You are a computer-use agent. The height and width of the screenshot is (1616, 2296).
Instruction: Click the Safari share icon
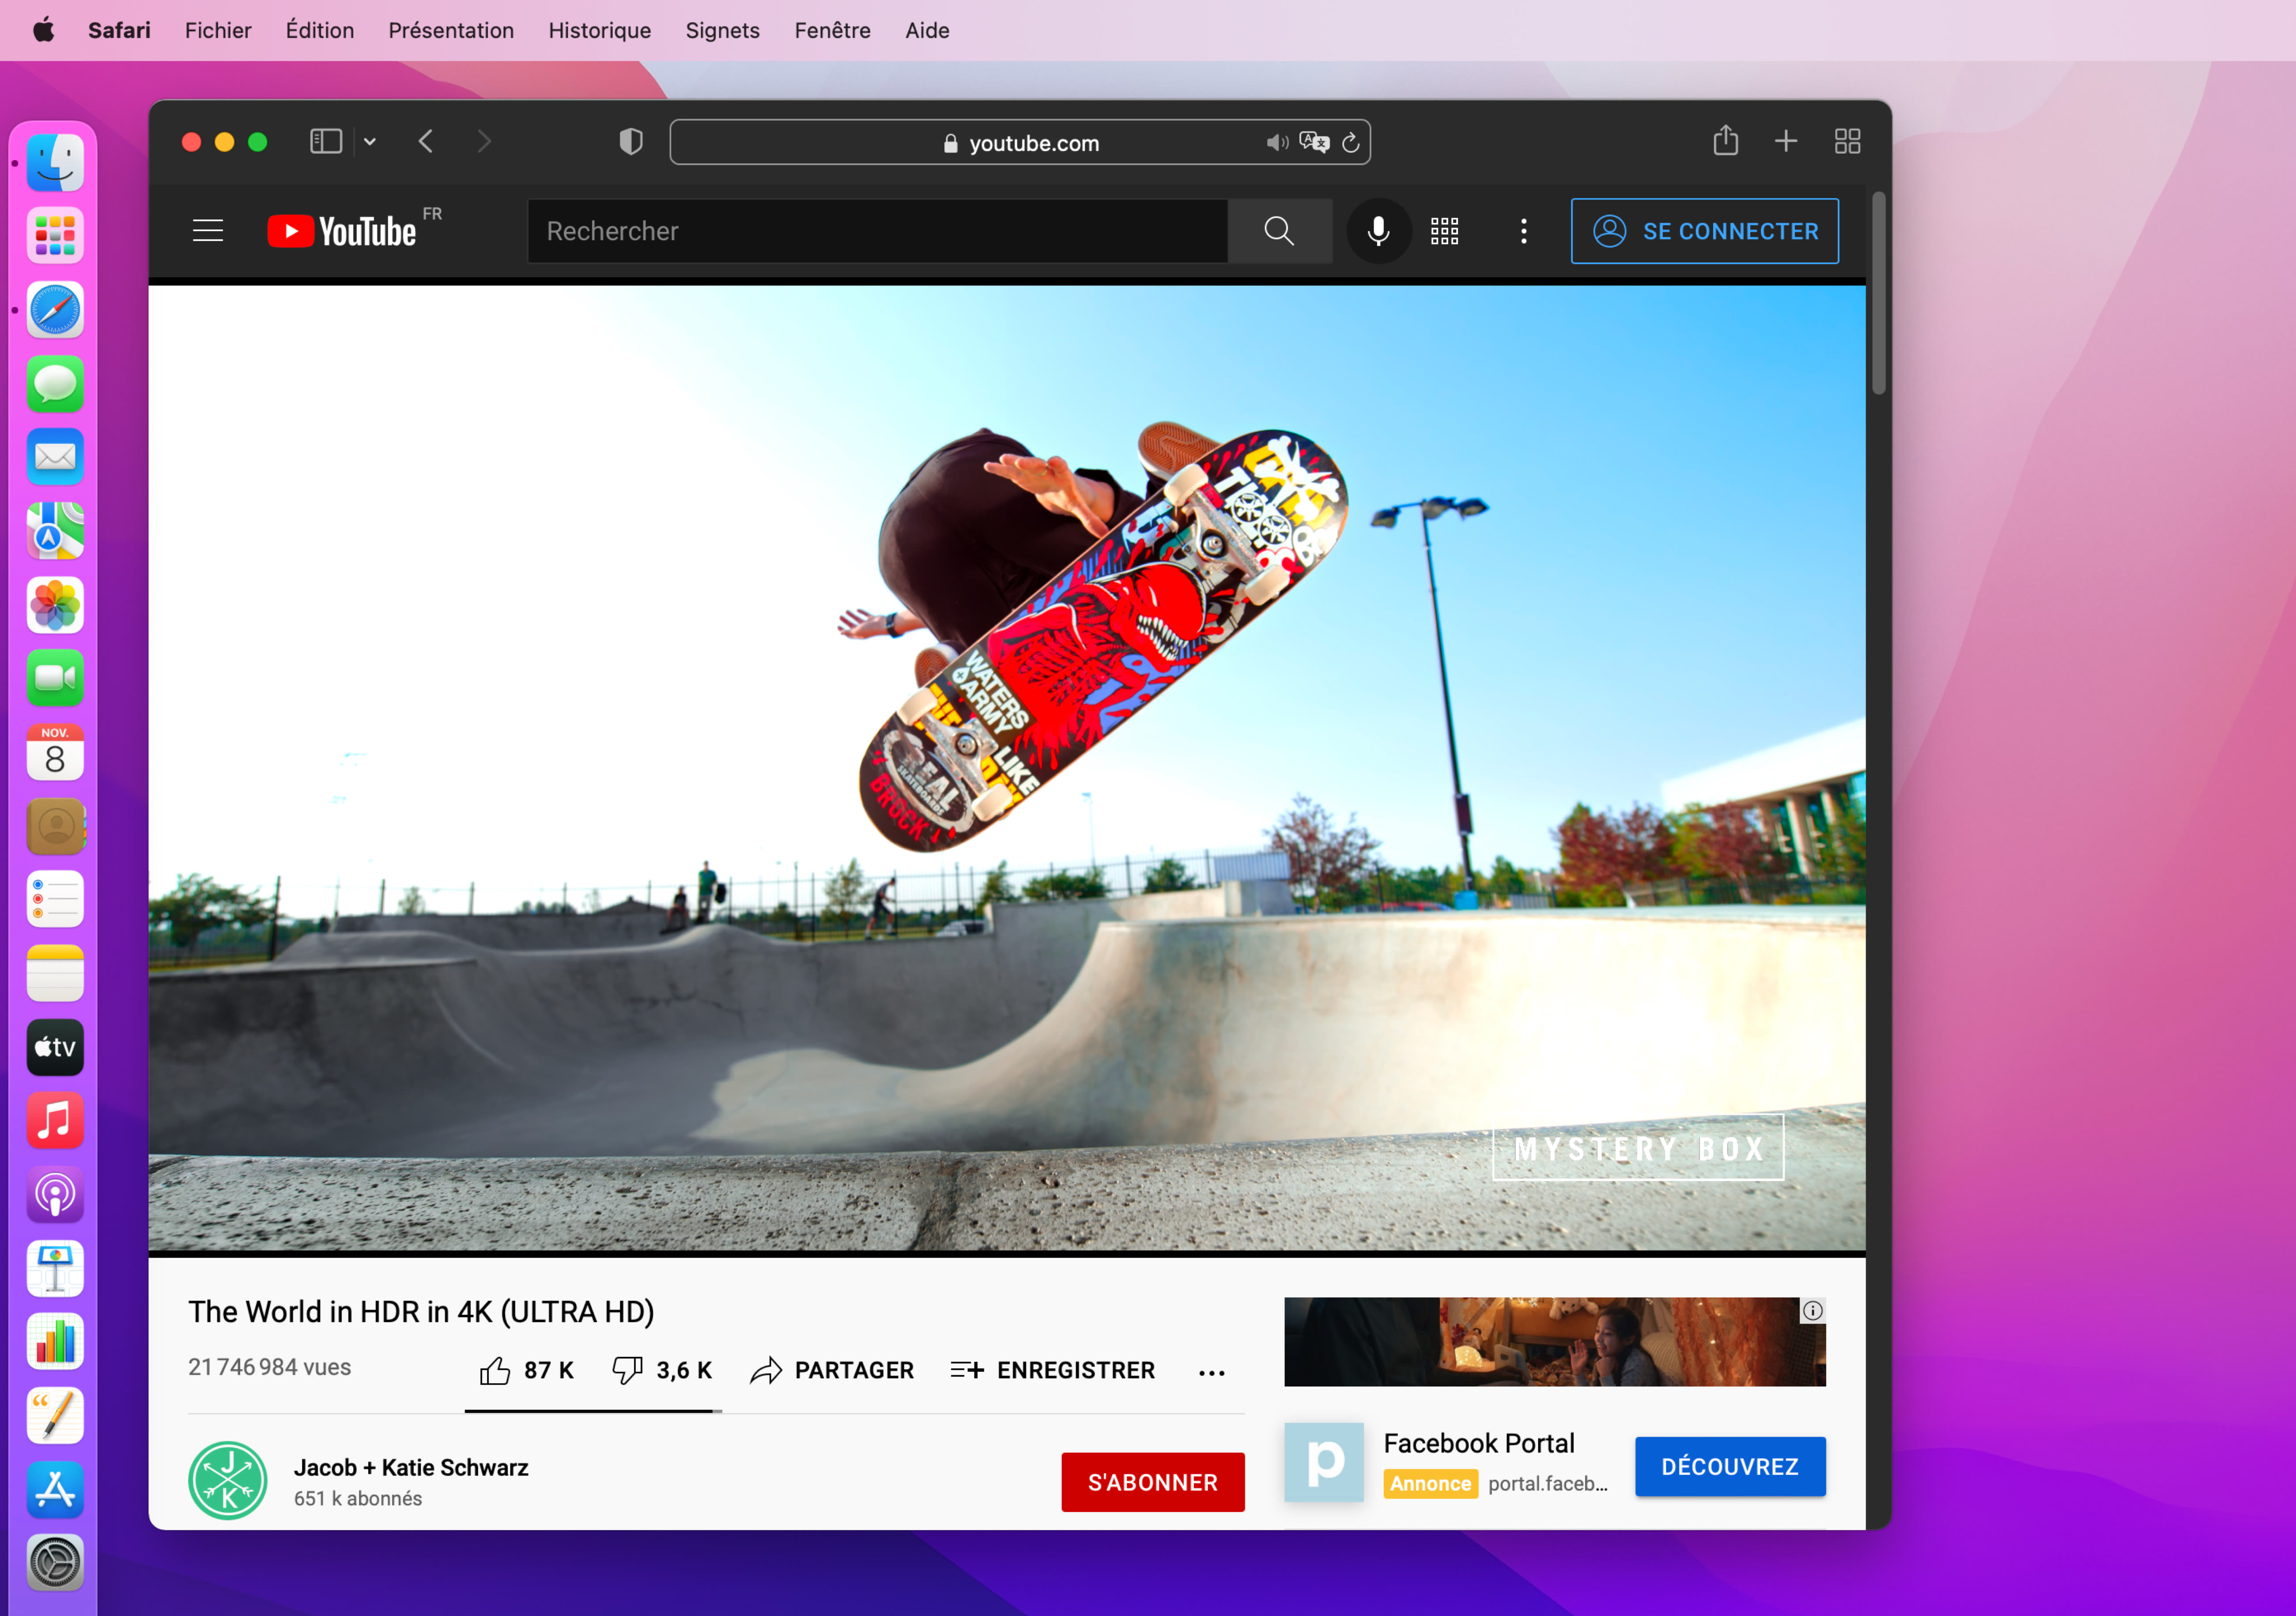1725,141
